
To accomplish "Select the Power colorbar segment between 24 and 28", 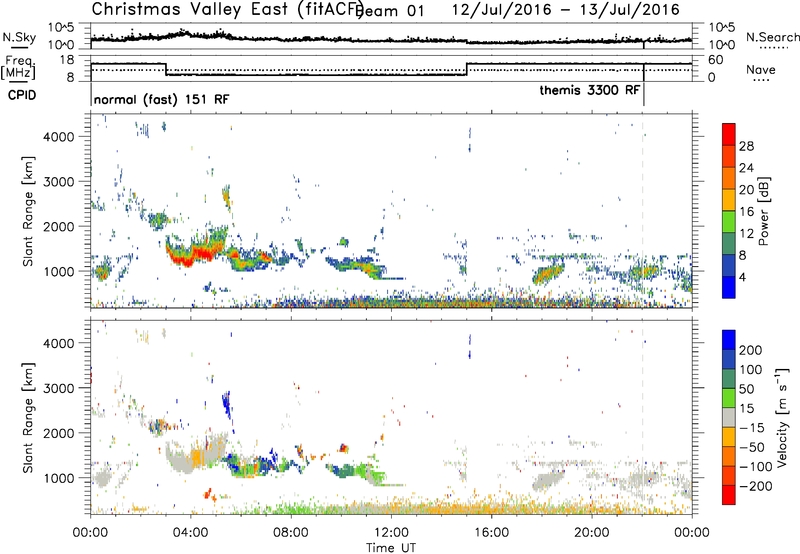I will 729,157.
